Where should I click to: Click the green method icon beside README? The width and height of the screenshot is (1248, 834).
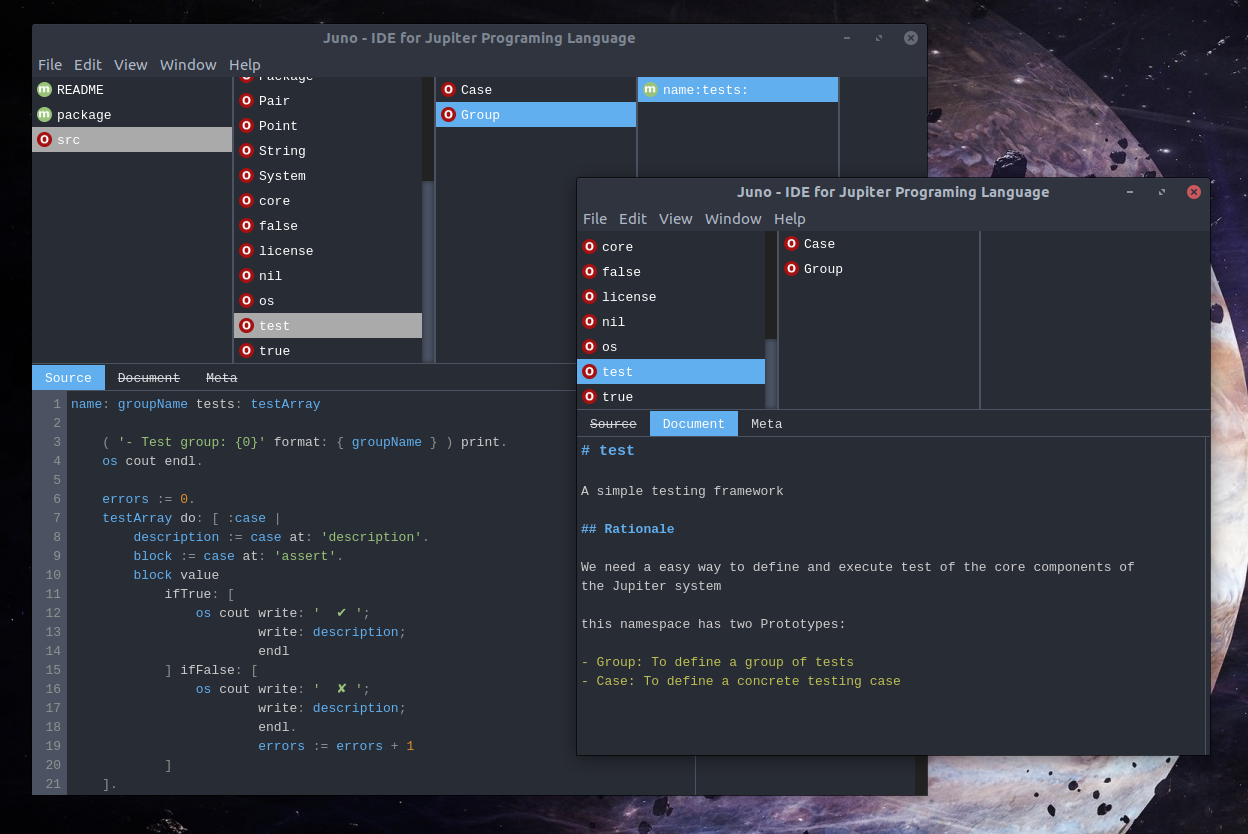(44, 90)
